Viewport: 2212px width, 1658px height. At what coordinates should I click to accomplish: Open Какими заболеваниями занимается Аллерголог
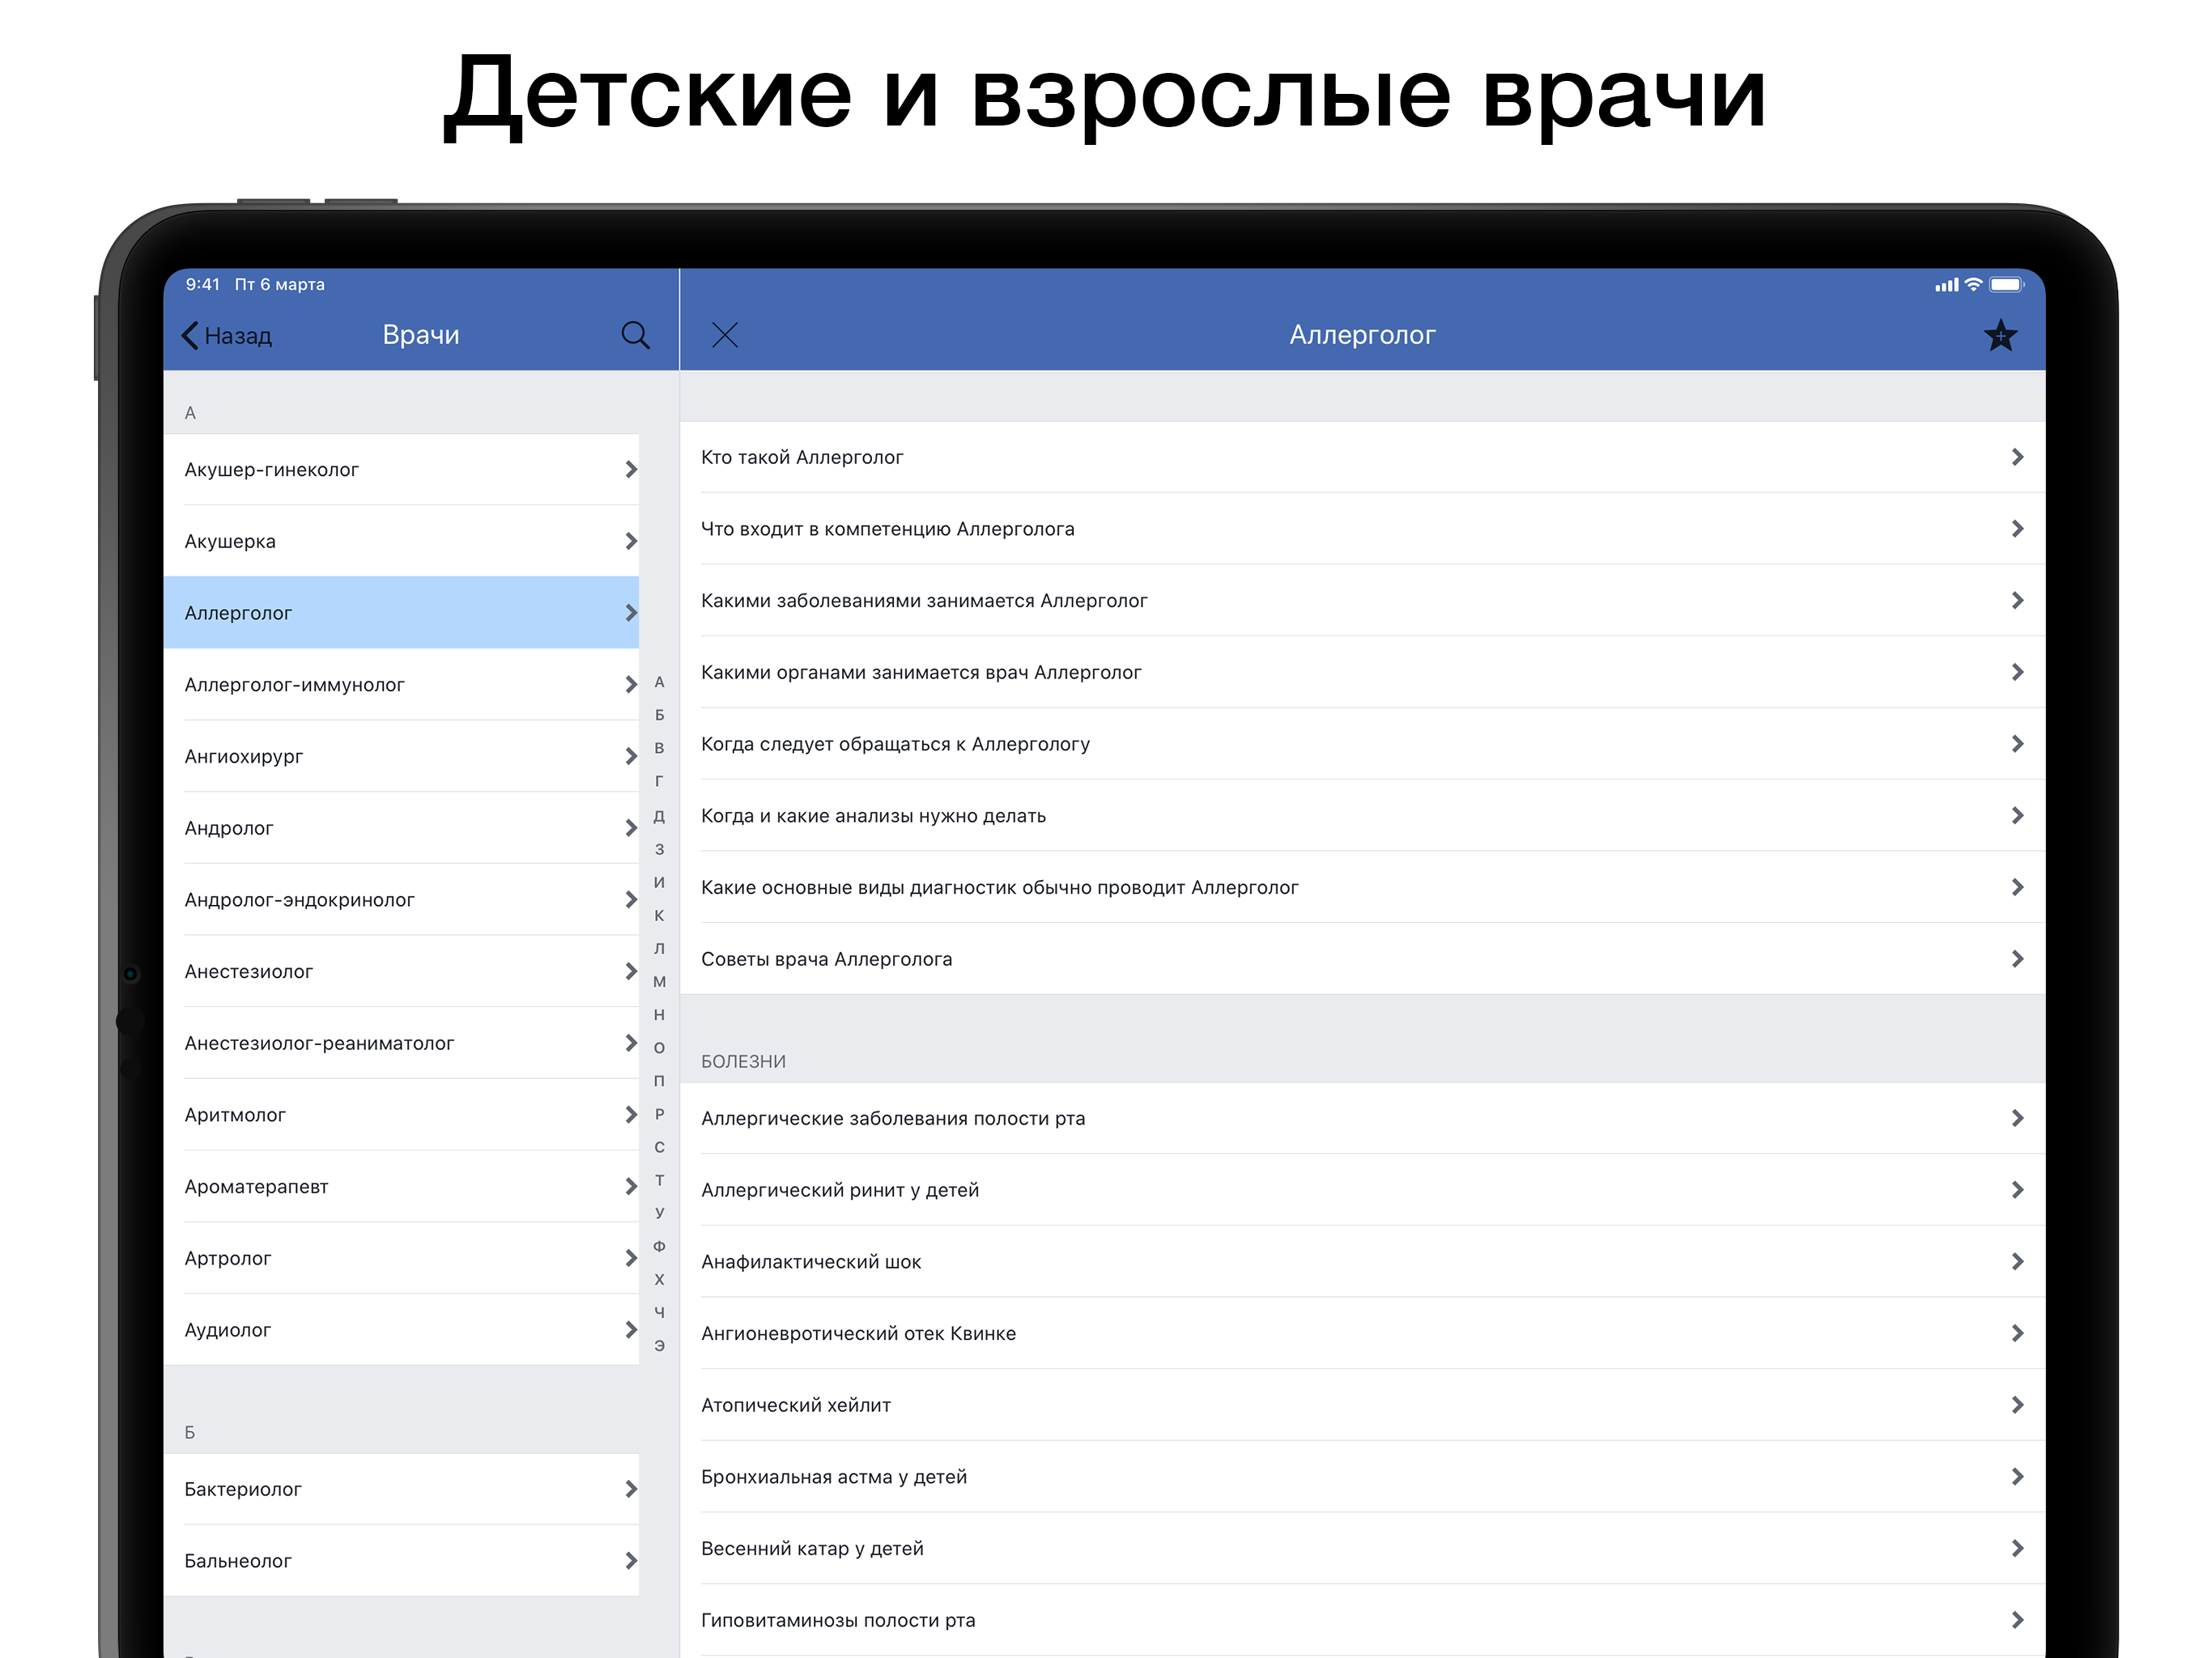click(1362, 601)
